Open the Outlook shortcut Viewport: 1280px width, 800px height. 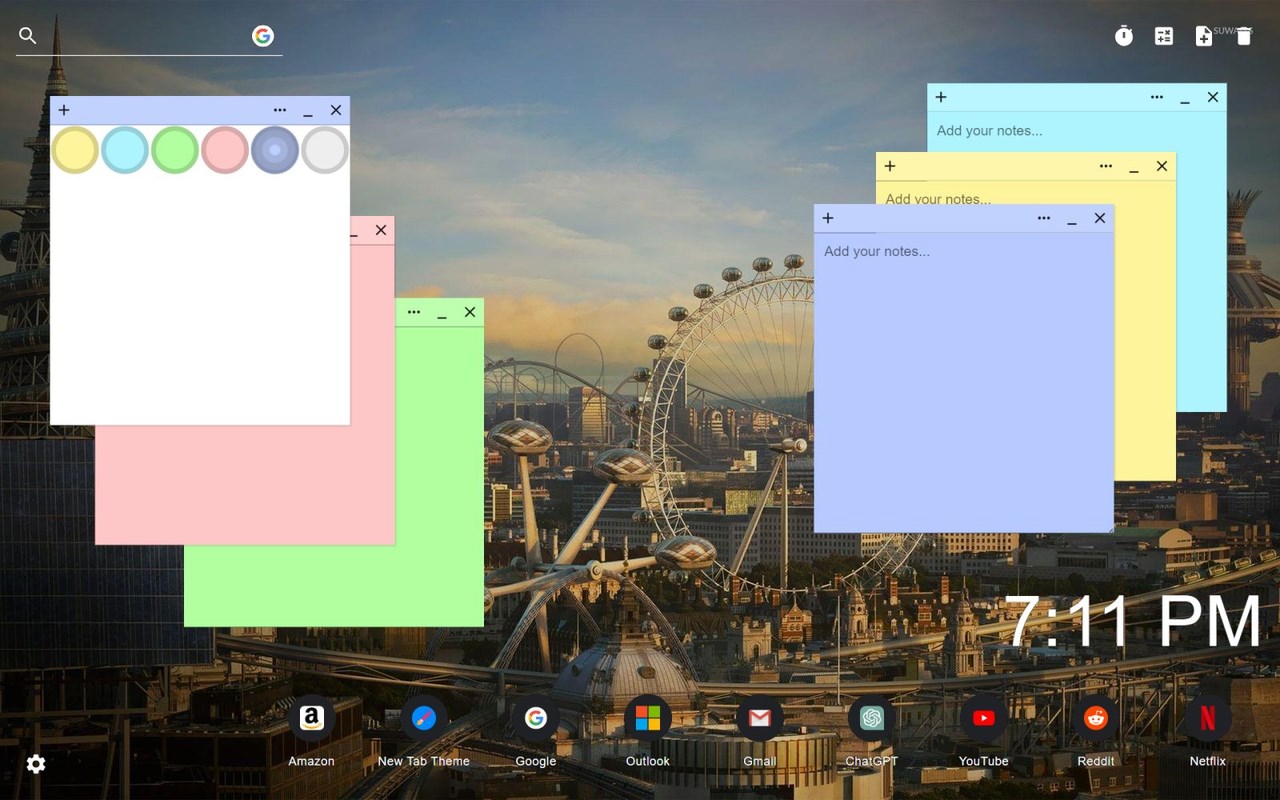click(648, 718)
